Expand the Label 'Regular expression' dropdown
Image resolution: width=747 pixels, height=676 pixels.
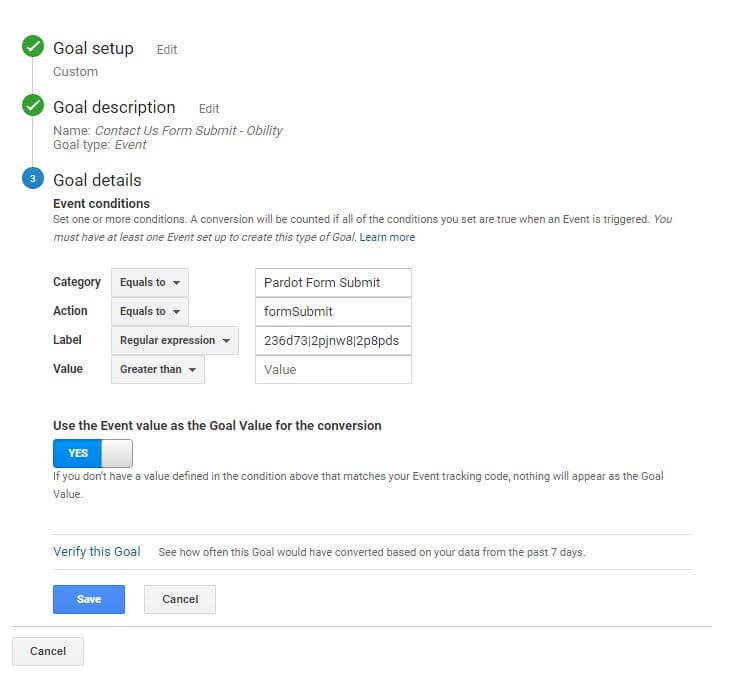[174, 340]
